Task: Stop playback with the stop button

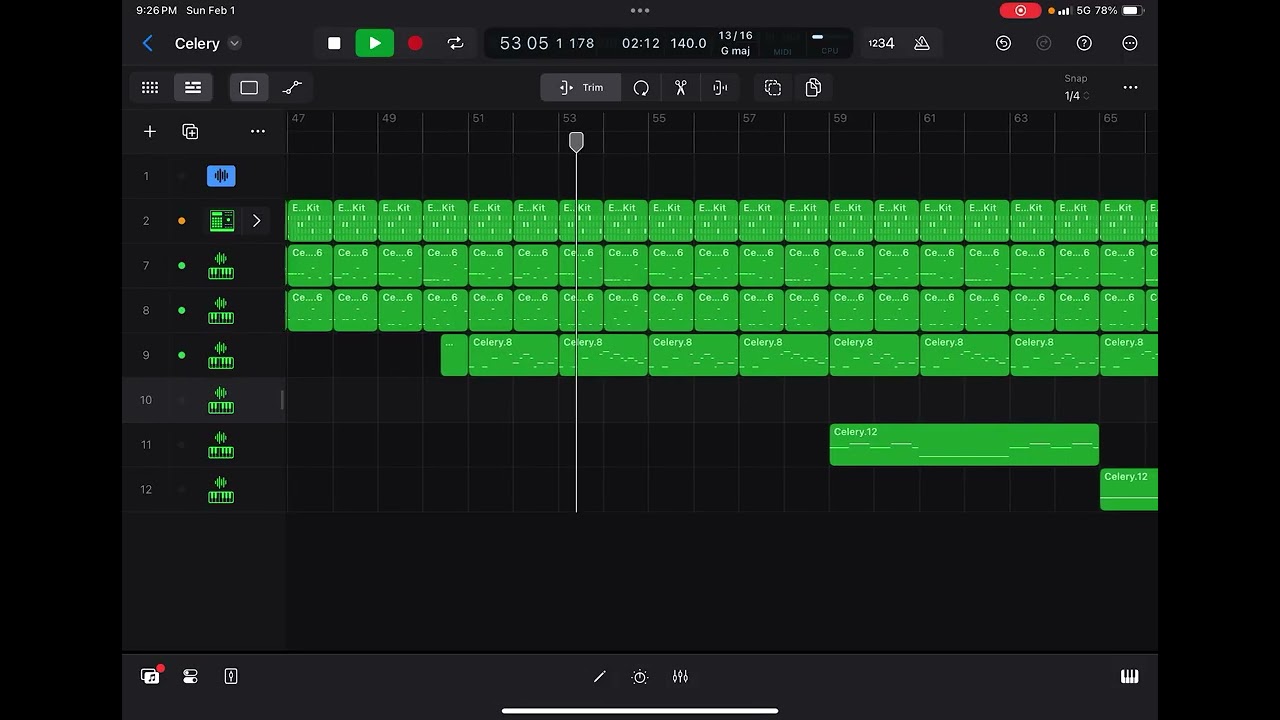Action: (x=334, y=43)
